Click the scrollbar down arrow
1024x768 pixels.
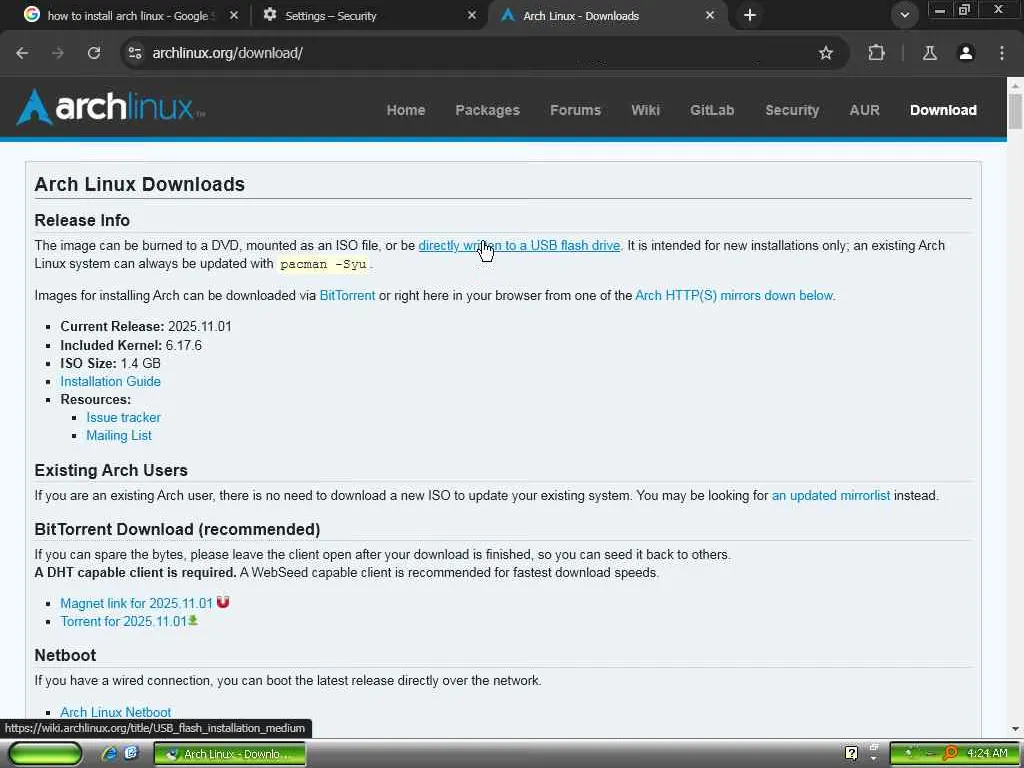[1015, 729]
